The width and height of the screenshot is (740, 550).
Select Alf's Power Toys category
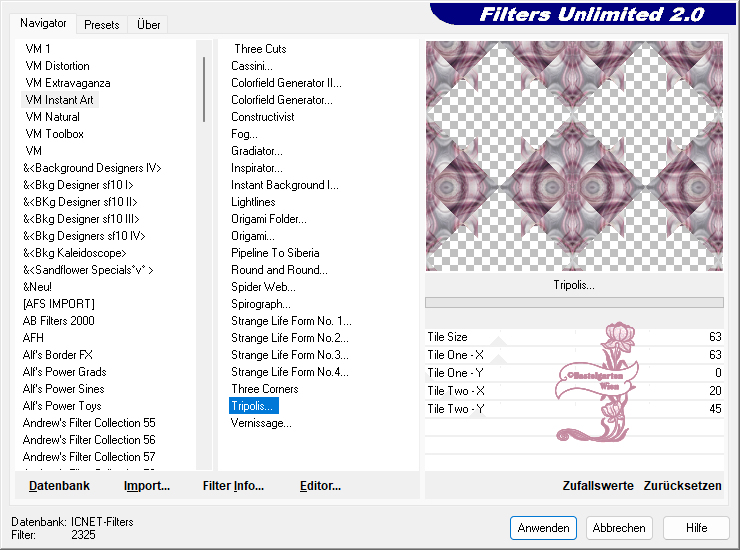[x=62, y=406]
